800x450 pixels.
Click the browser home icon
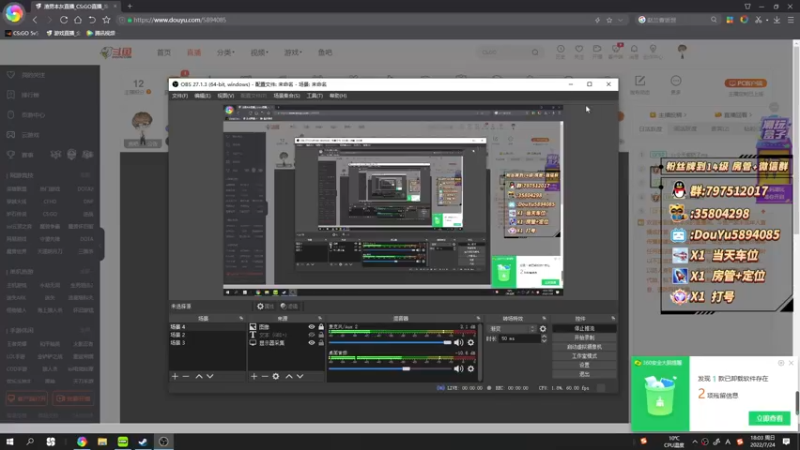click(x=78, y=20)
